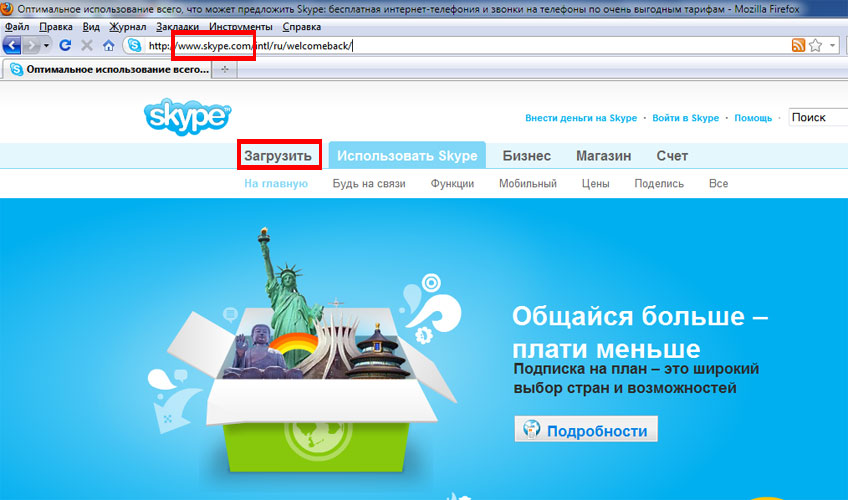Open the Магазин navigation tab
848x500 pixels.
click(604, 156)
